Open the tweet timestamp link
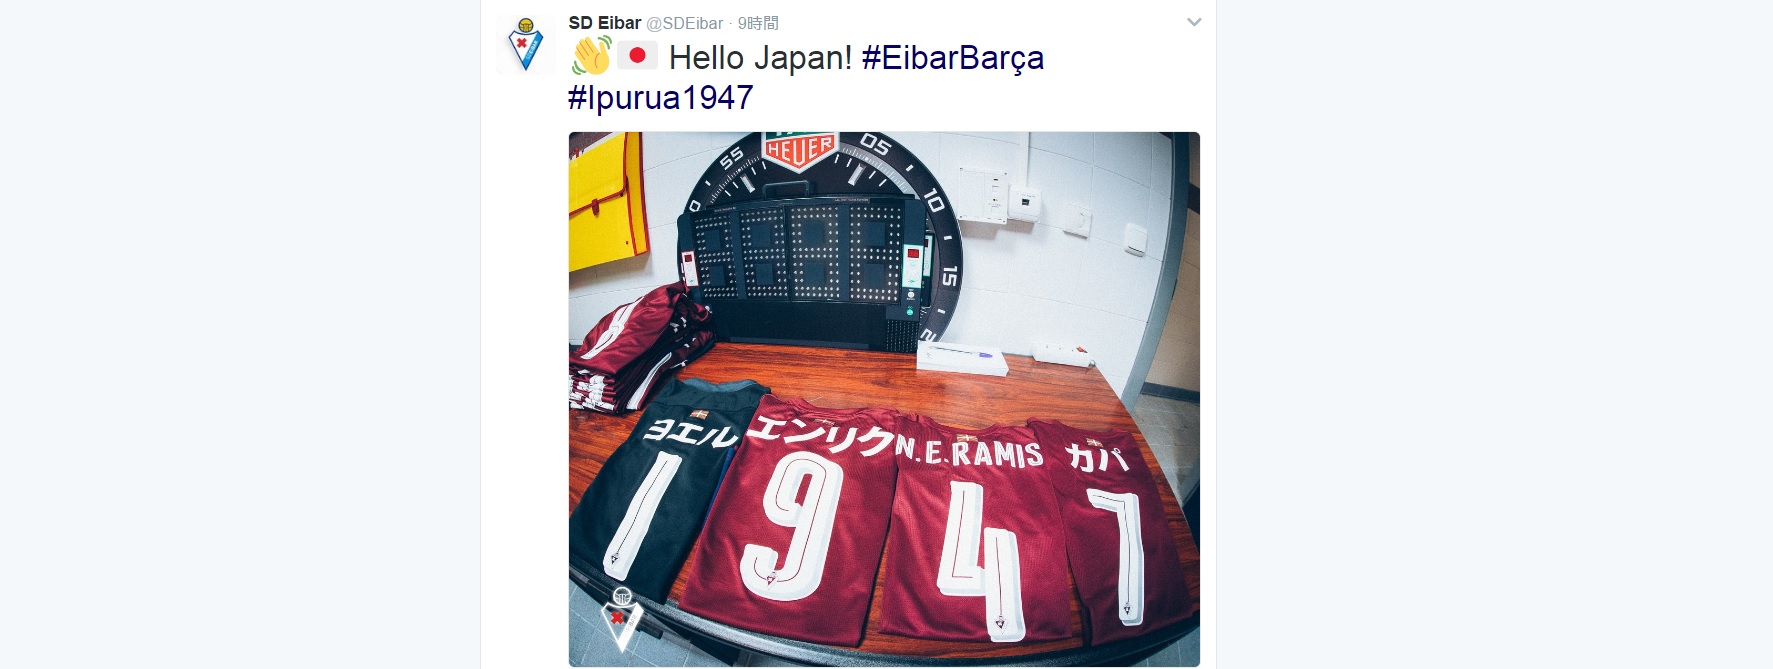The image size is (1773, 669). coord(758,23)
